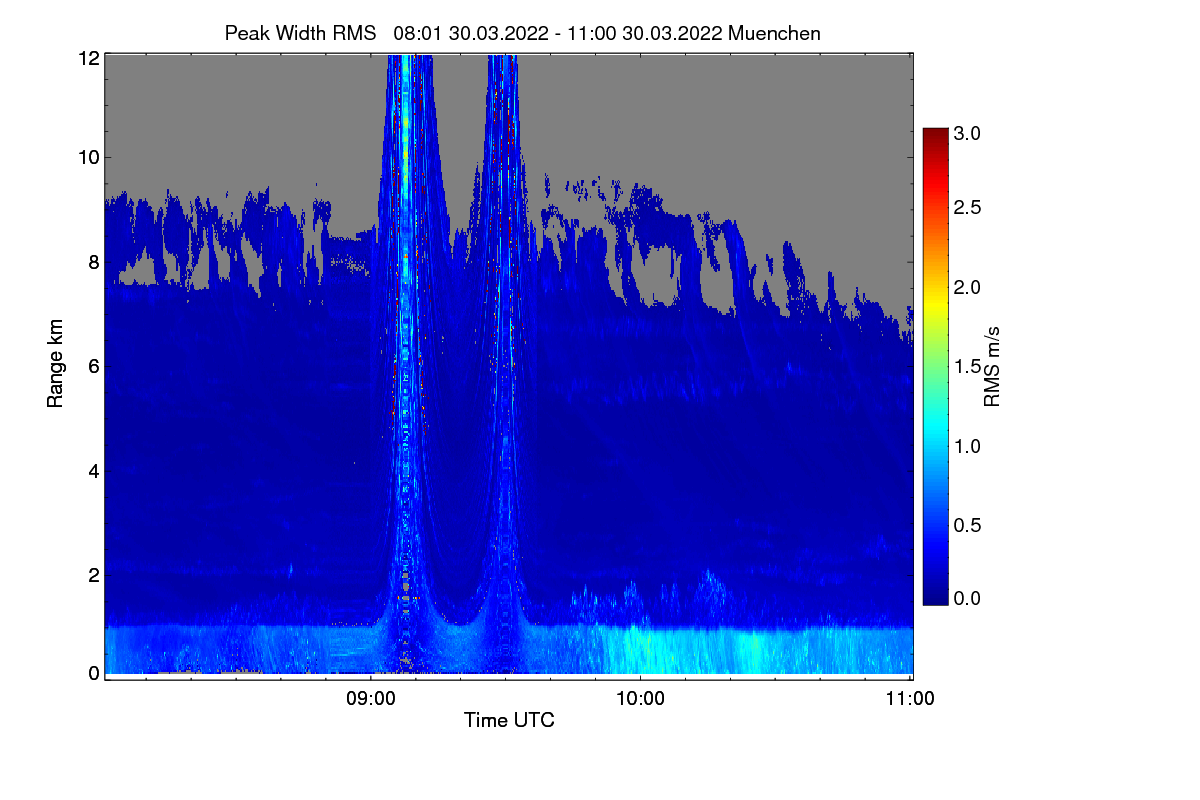
Task: Click the y-axis tick label '2'
Action: tap(92, 574)
